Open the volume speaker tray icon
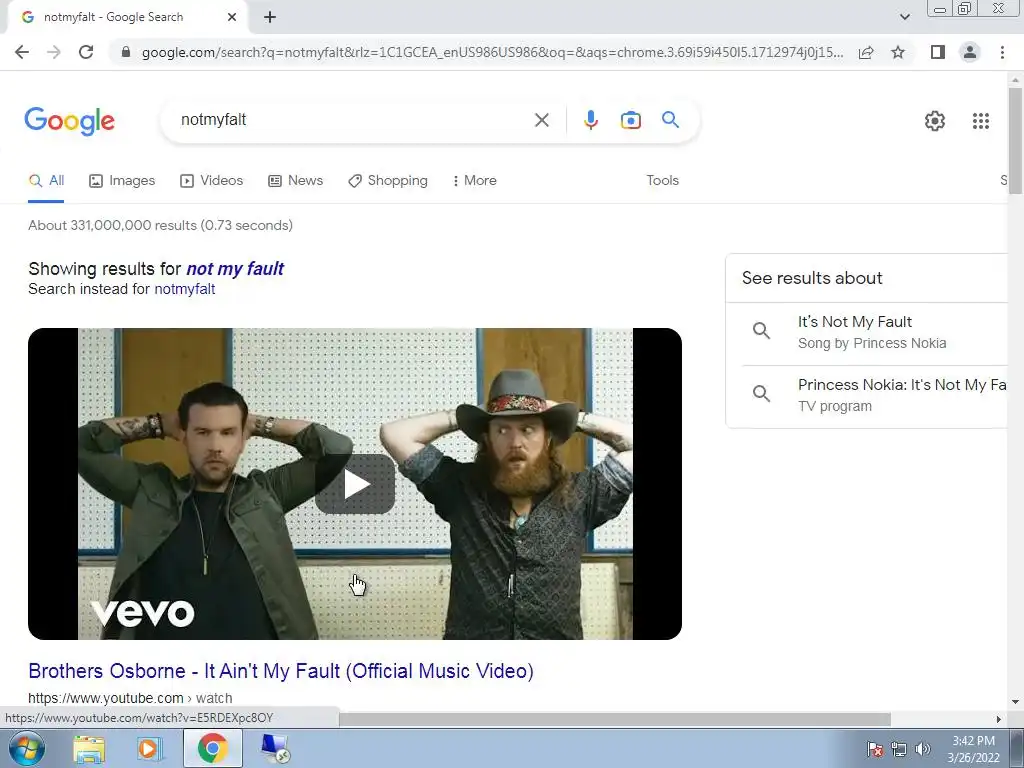The image size is (1024, 768). coord(923,749)
